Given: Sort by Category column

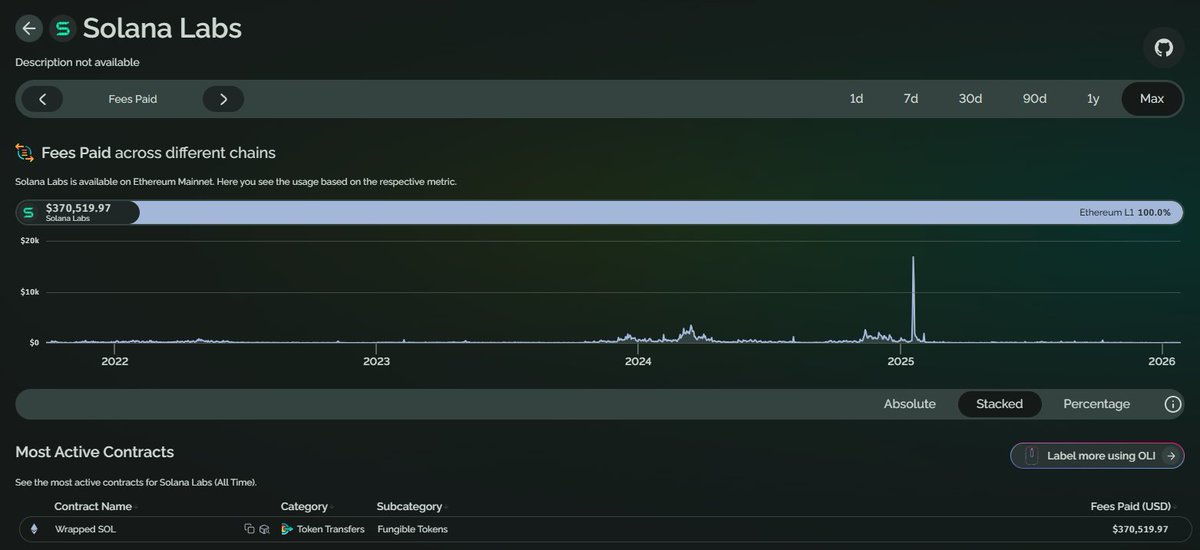Looking at the screenshot, I should point(306,507).
